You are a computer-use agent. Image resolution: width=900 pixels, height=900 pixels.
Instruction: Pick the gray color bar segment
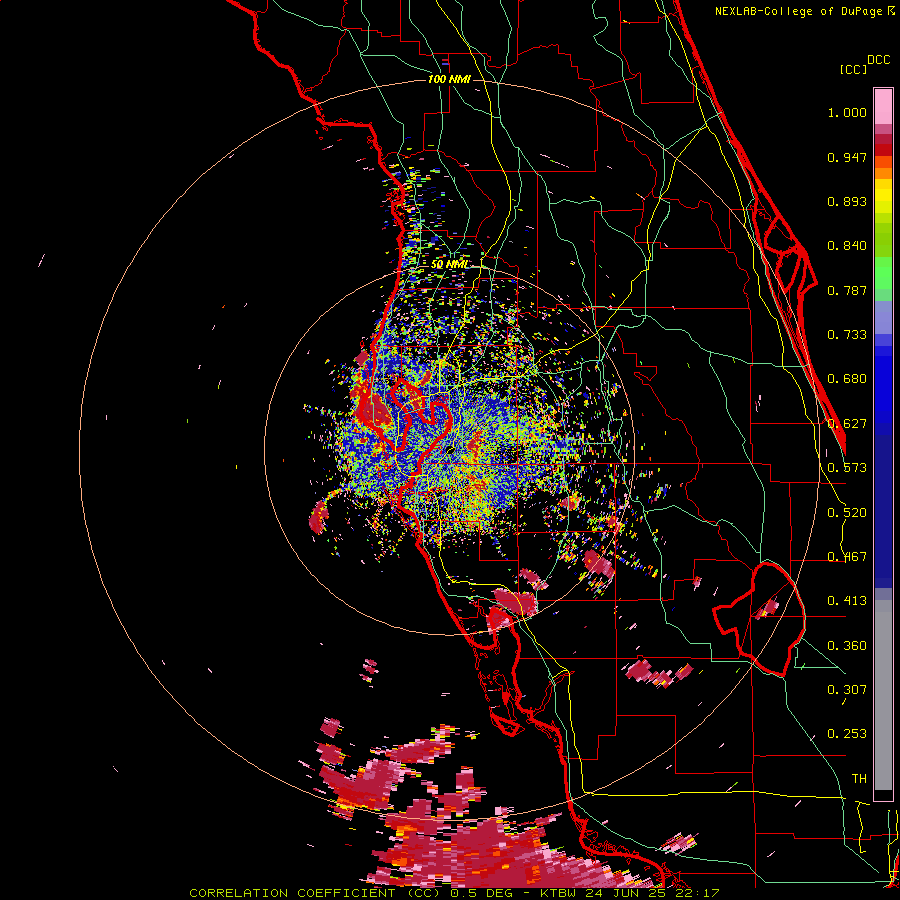[x=883, y=695]
